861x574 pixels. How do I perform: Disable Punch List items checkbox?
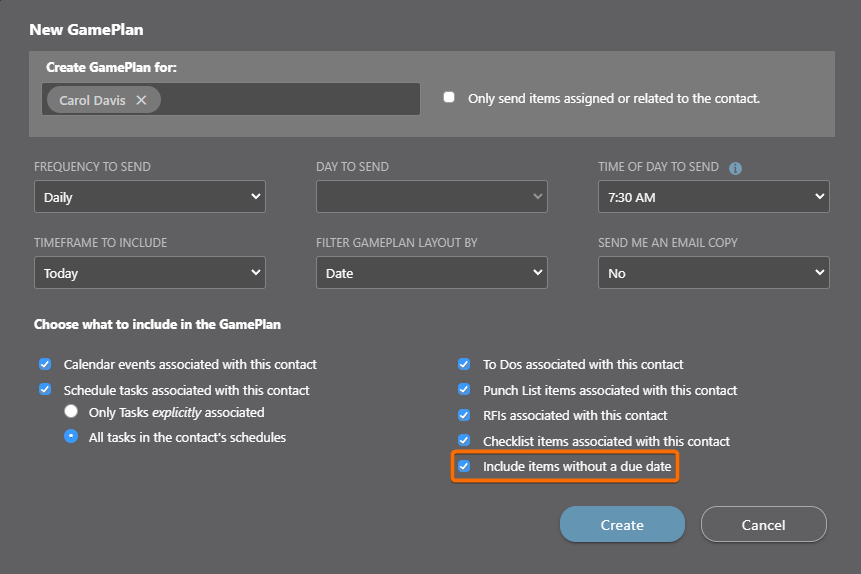click(464, 390)
